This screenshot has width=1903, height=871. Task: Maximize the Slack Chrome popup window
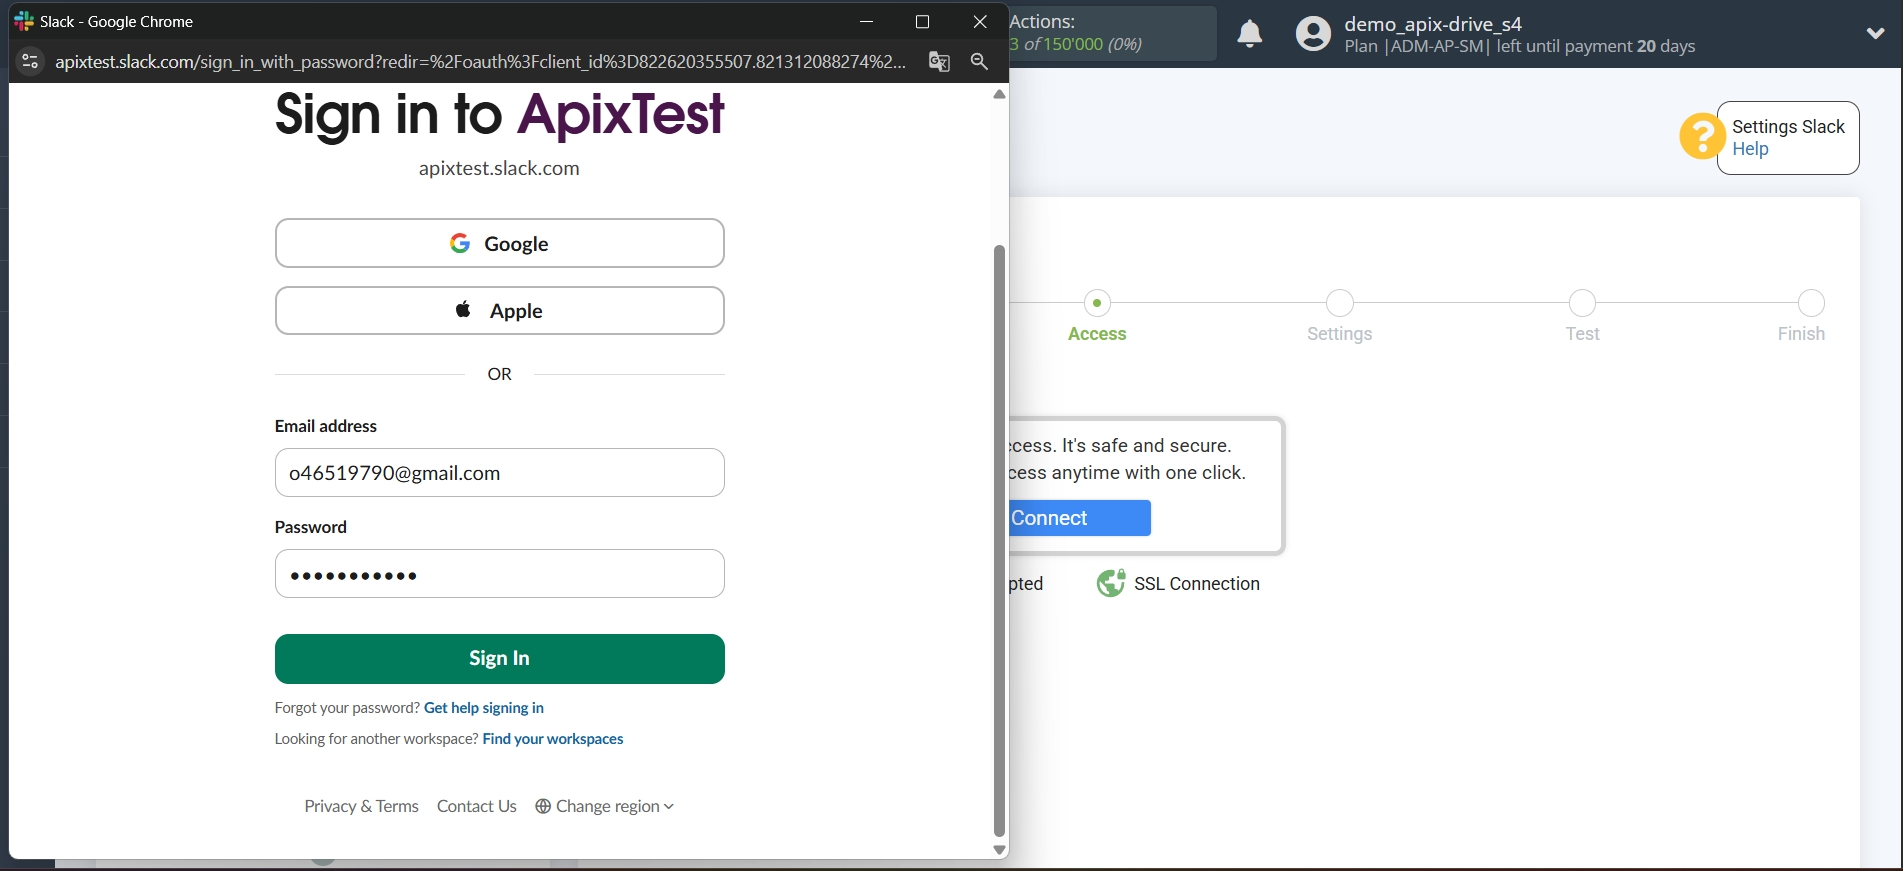[x=923, y=21]
